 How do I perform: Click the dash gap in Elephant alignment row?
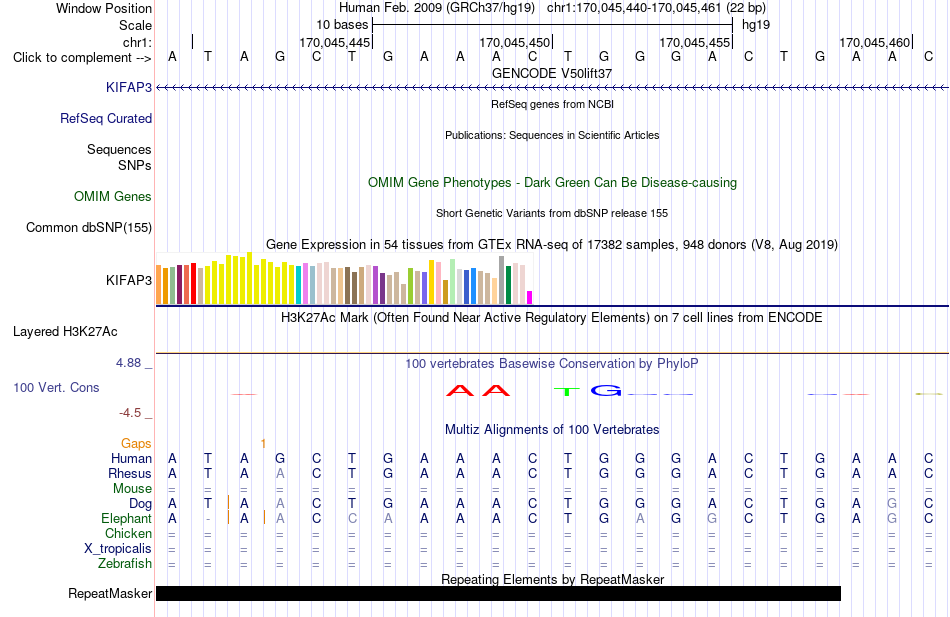(x=208, y=519)
